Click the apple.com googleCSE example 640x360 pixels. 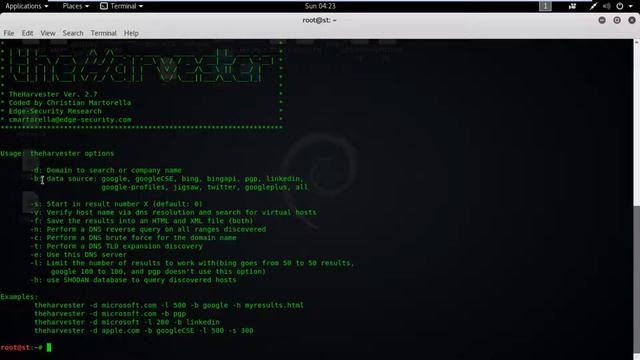click(x=144, y=331)
